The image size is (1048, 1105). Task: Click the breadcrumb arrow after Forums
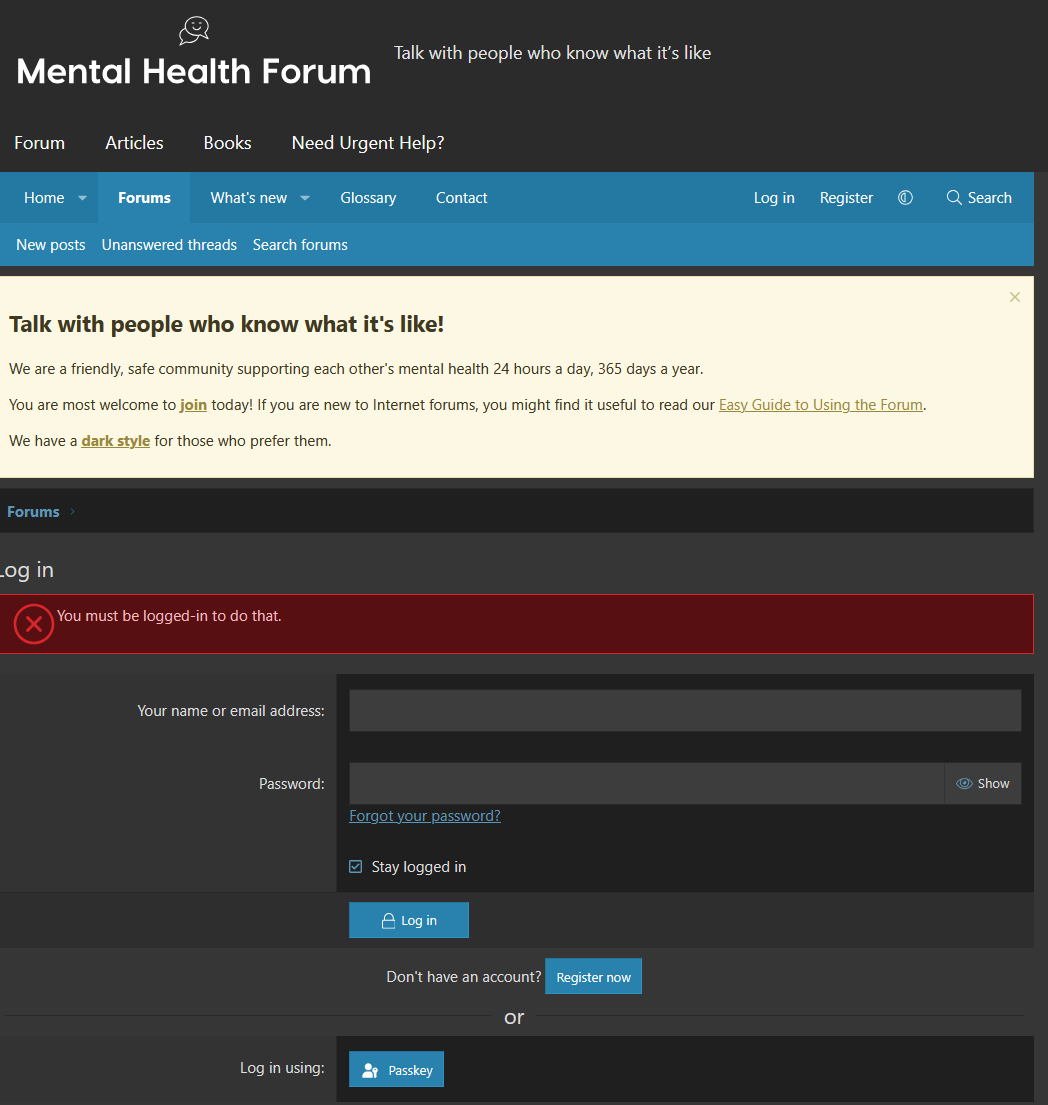coord(72,512)
